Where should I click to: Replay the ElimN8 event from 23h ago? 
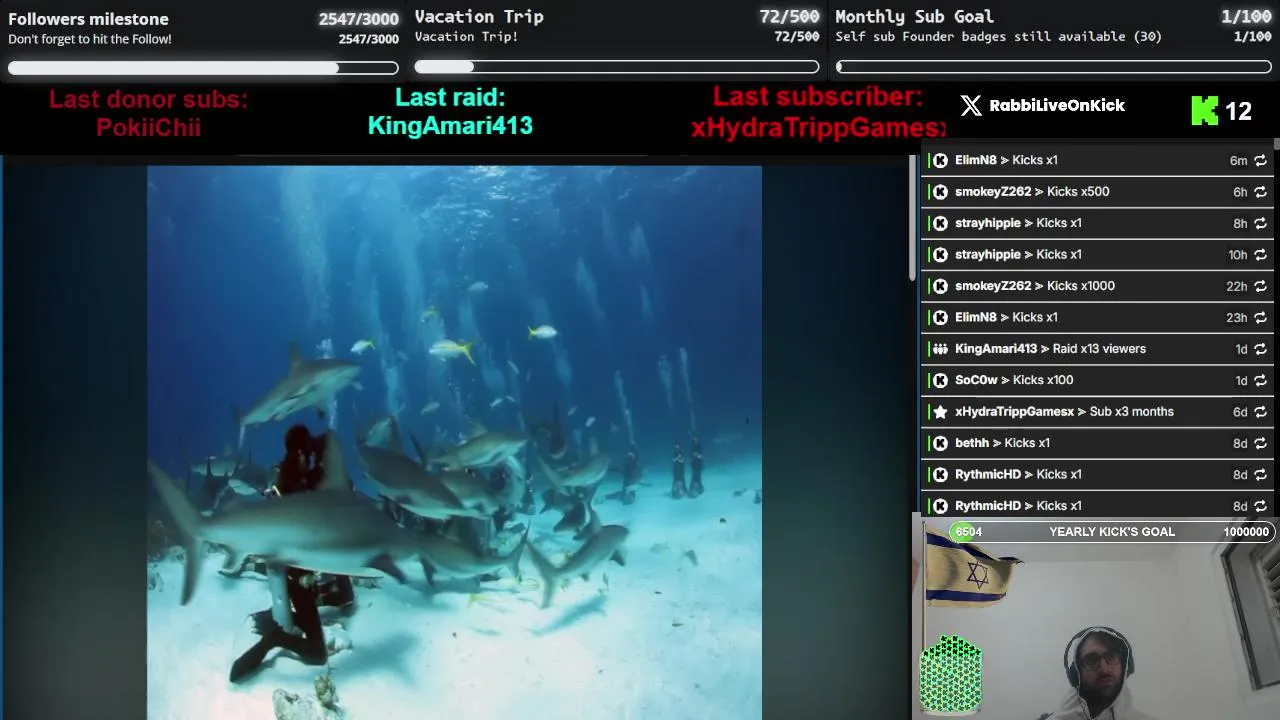click(x=1260, y=318)
